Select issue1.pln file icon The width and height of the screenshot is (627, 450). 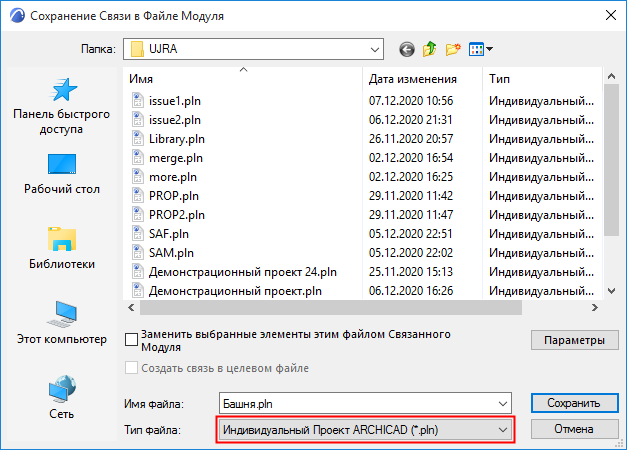(138, 100)
